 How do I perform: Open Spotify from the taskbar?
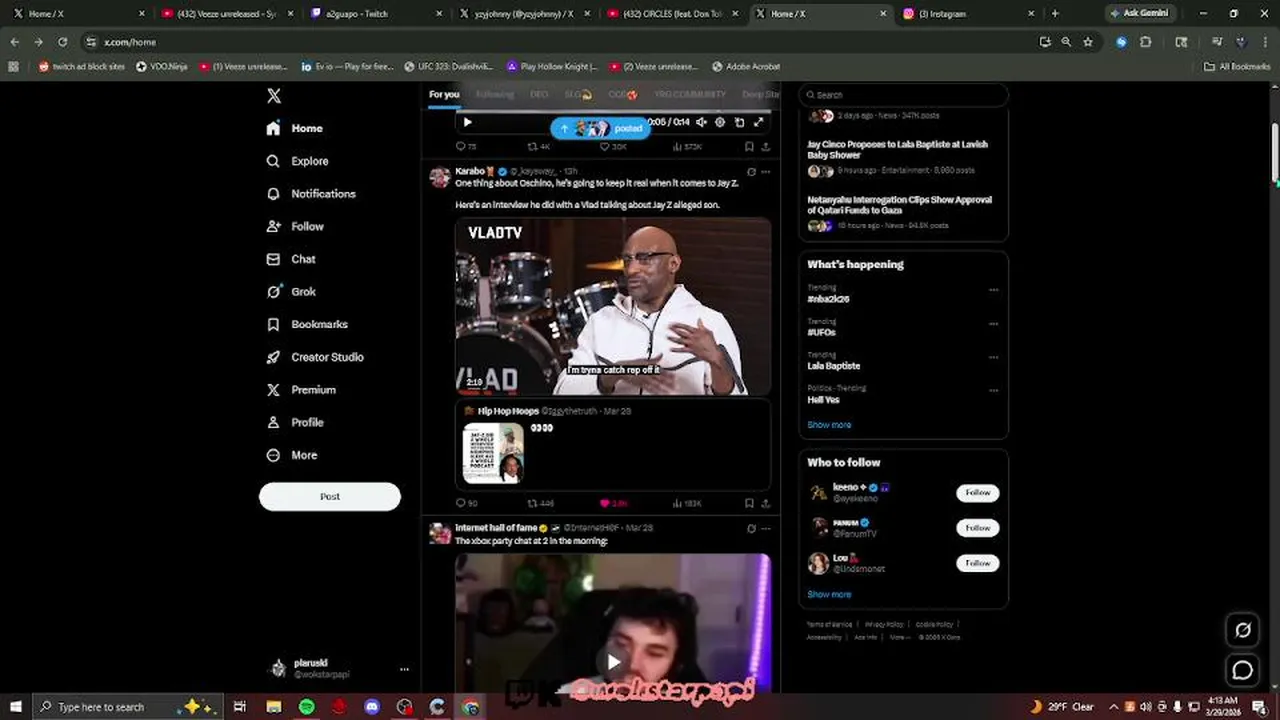pos(307,707)
